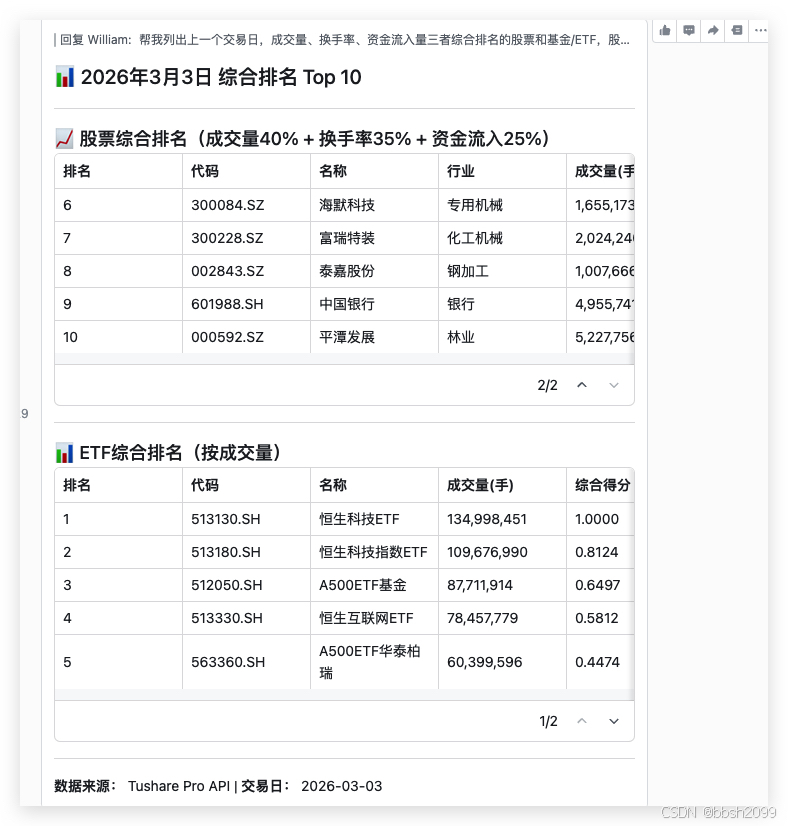The width and height of the screenshot is (788, 826).
Task: Click the score value 0.6497
Action: click(597, 585)
